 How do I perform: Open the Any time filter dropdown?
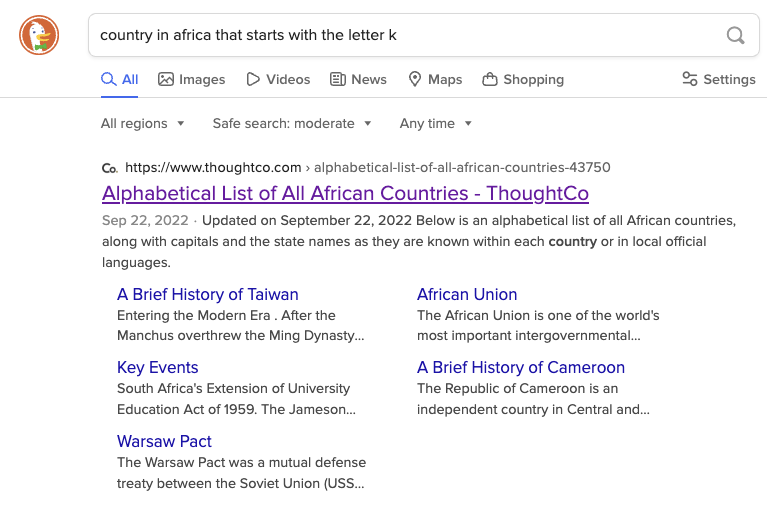coord(436,123)
